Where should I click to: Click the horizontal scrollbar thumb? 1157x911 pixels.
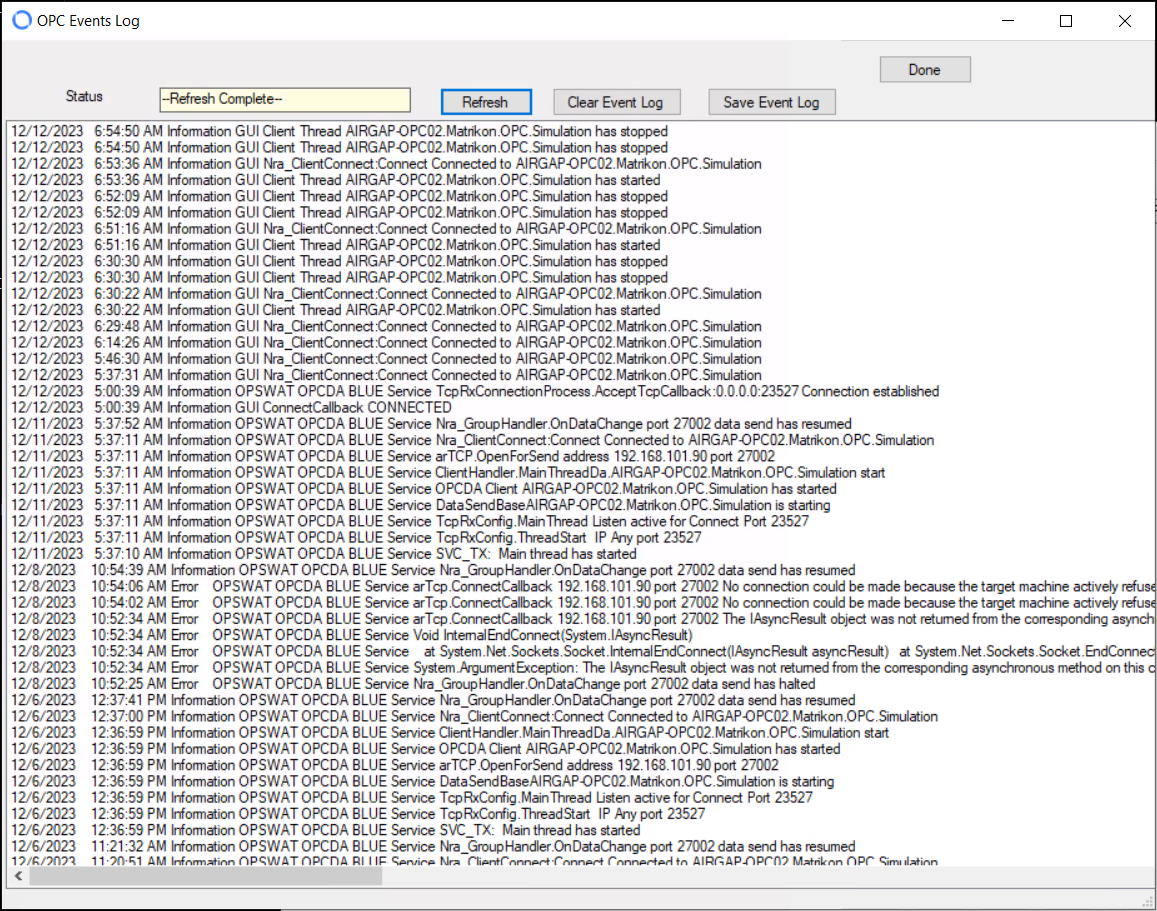coord(205,876)
